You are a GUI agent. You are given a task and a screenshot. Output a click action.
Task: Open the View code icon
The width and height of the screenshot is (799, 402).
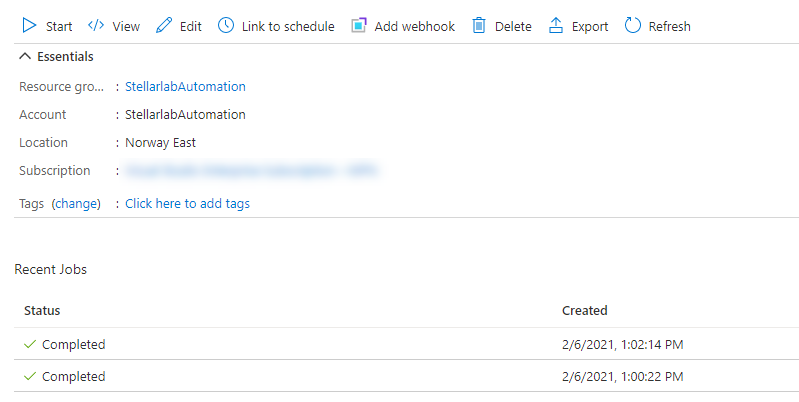(96, 25)
